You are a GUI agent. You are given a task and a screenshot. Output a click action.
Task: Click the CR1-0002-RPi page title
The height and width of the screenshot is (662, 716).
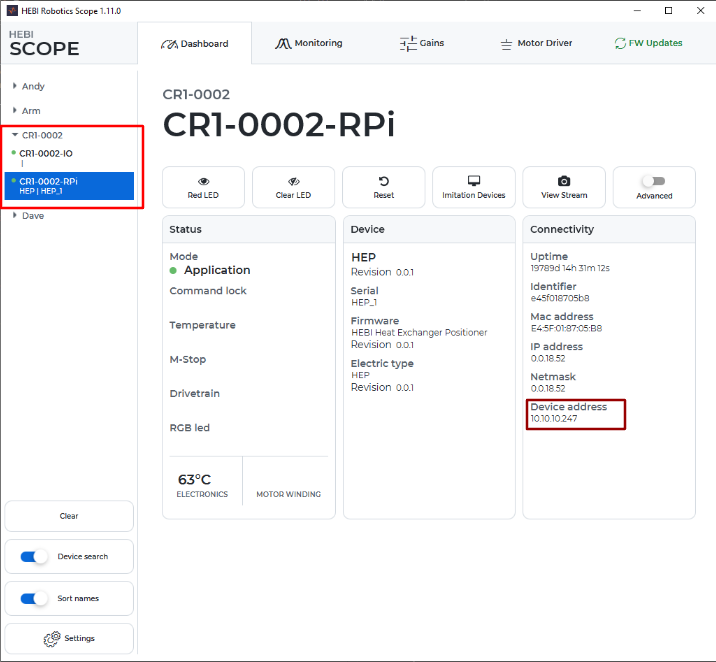tap(279, 125)
